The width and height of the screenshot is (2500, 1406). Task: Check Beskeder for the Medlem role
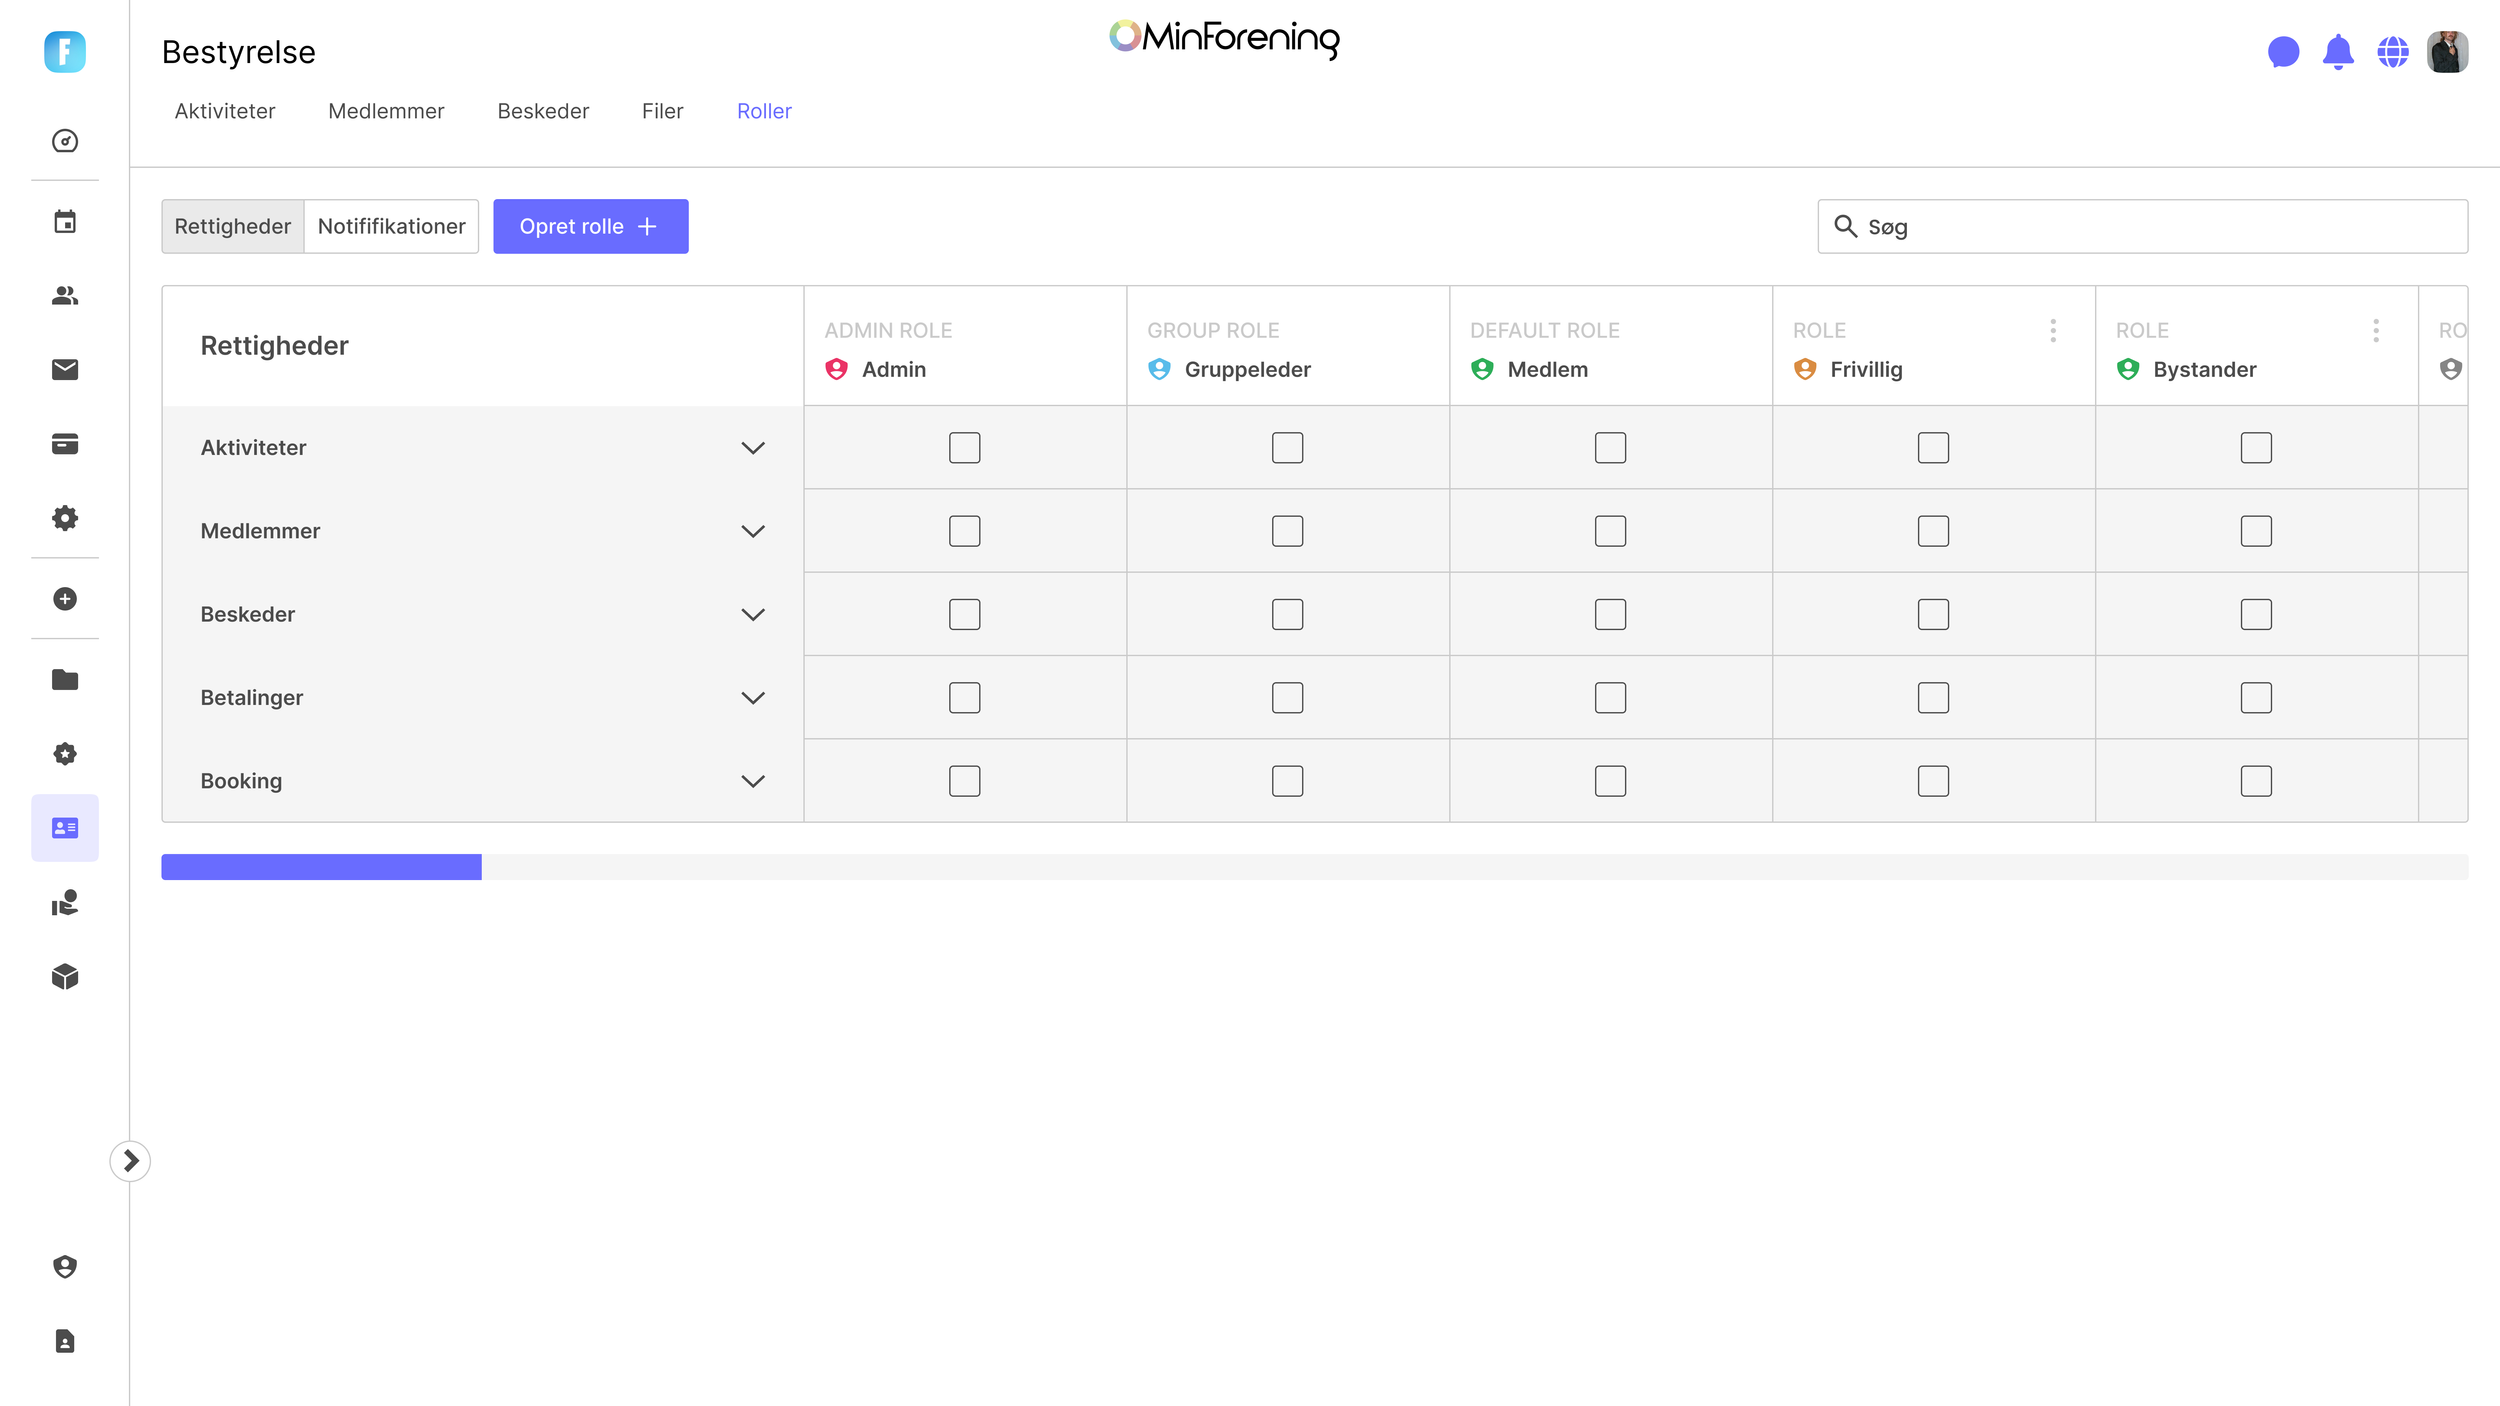pos(1611,614)
